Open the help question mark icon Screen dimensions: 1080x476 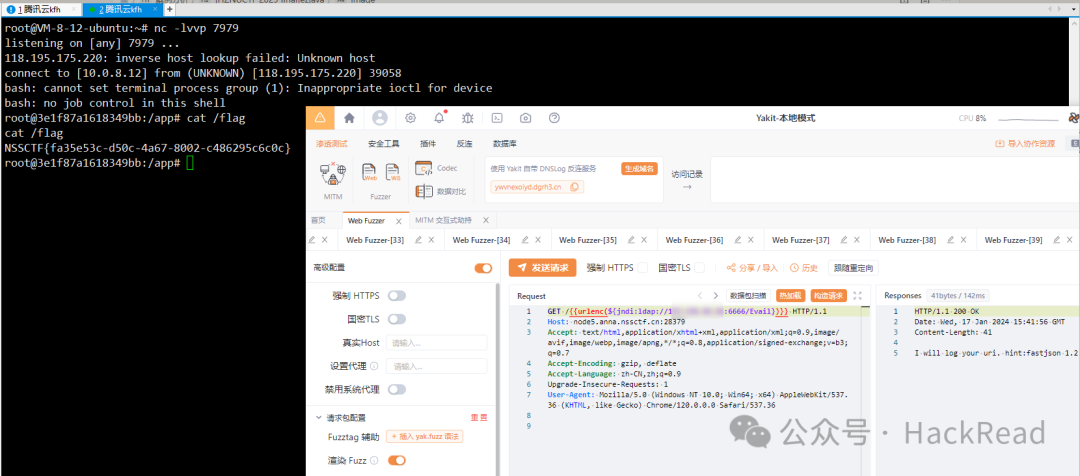(554, 118)
